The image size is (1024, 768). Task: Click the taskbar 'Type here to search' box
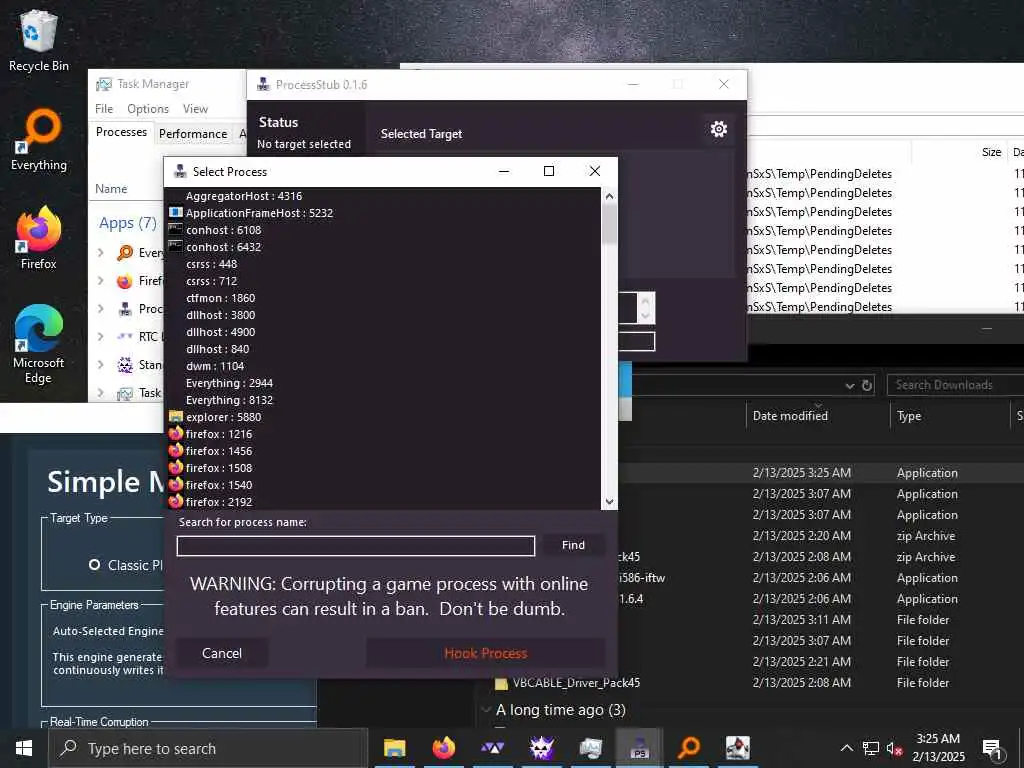click(208, 748)
